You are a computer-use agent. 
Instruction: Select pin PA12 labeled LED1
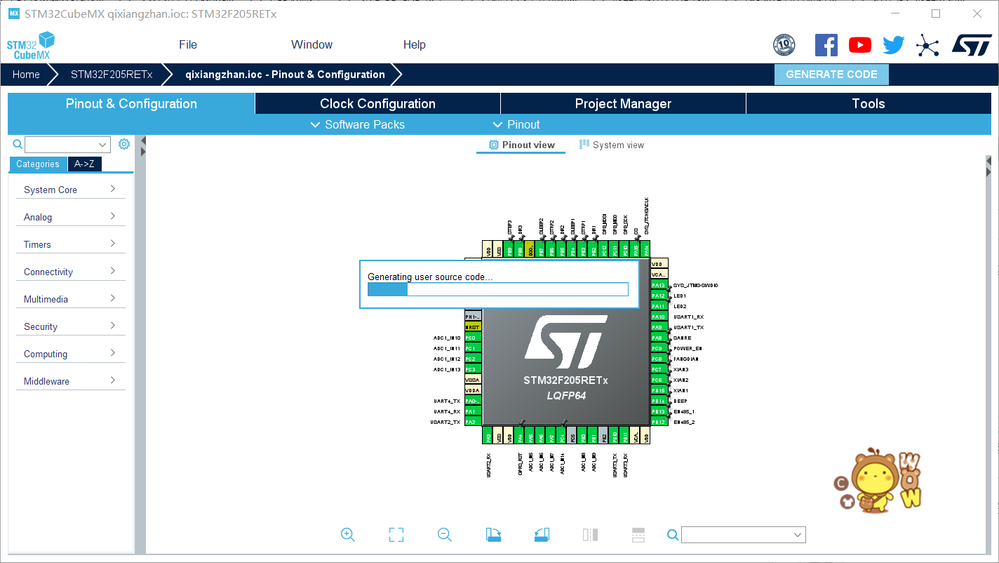pos(658,296)
